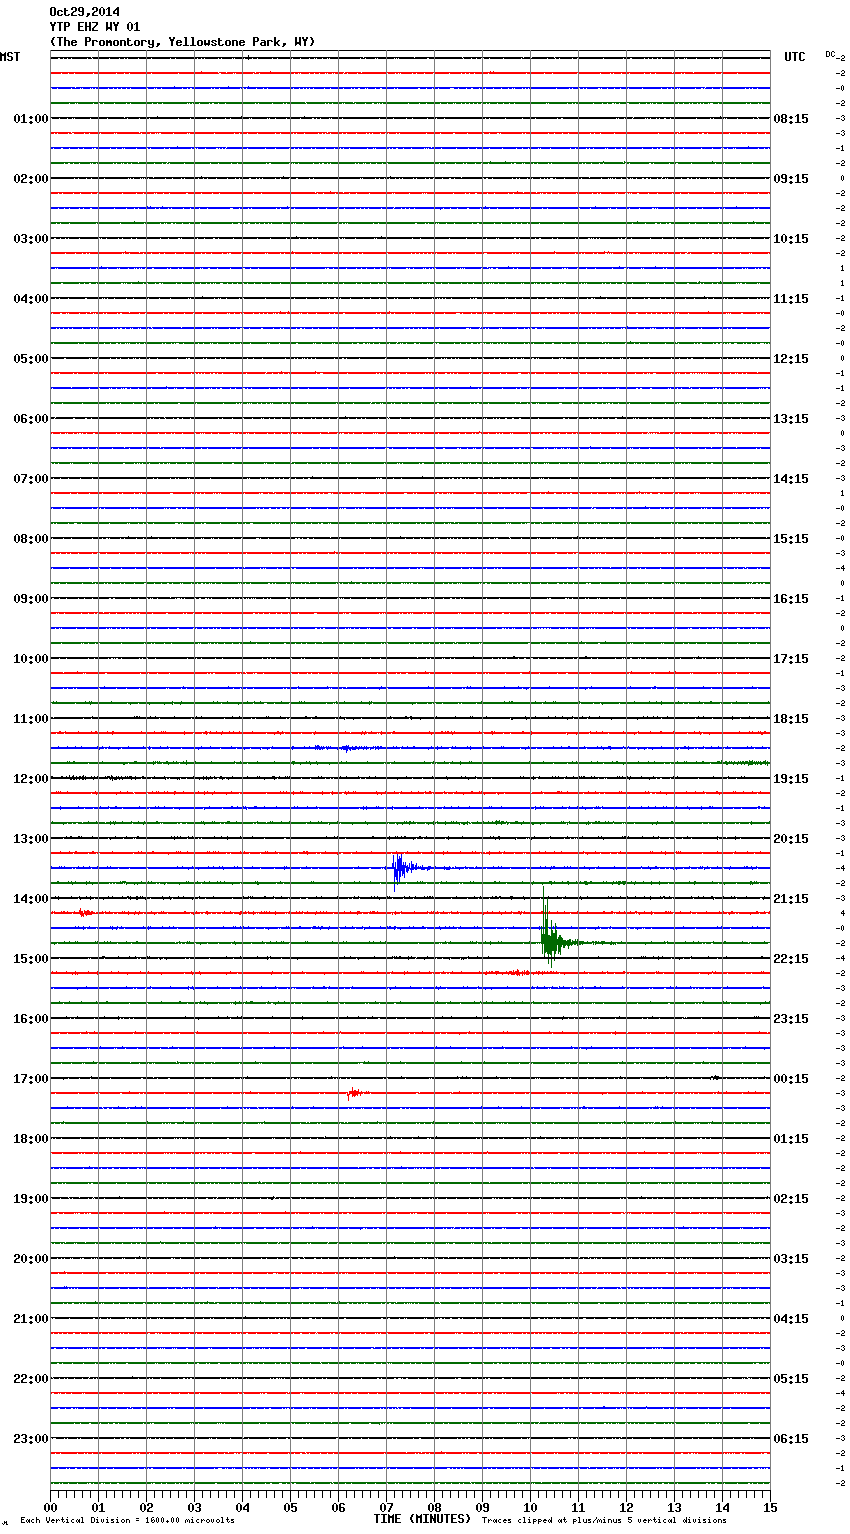Click the '21:15' UTC row label

791,899
